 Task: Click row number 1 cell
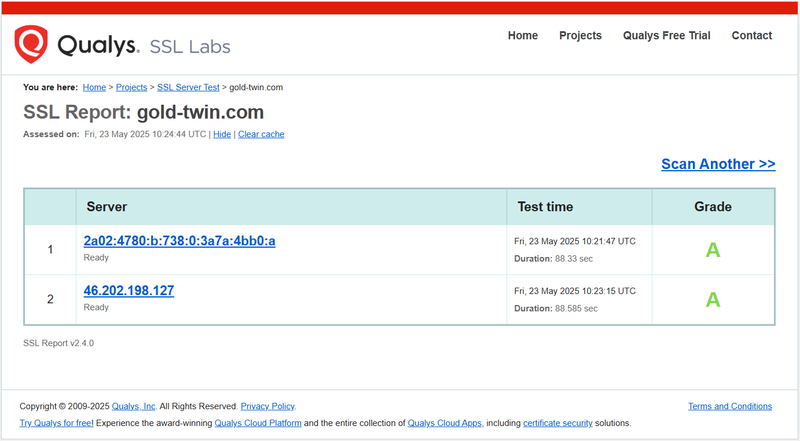coord(50,250)
